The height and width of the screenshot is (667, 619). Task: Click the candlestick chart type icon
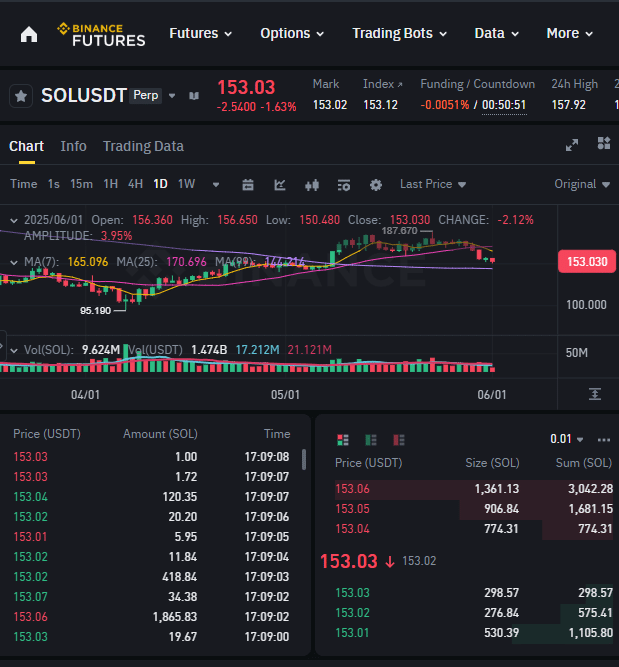(312, 185)
